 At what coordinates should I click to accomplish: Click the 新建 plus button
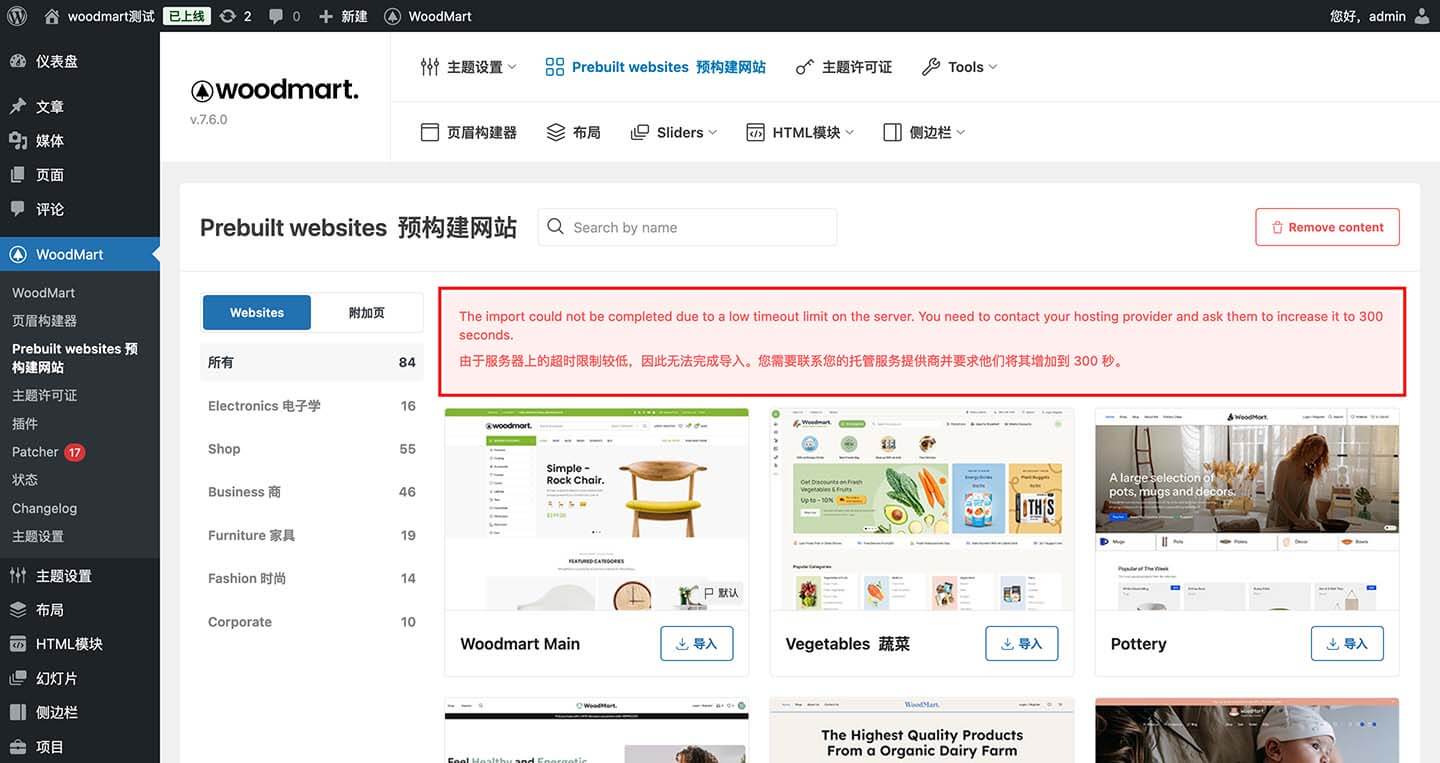tap(343, 16)
